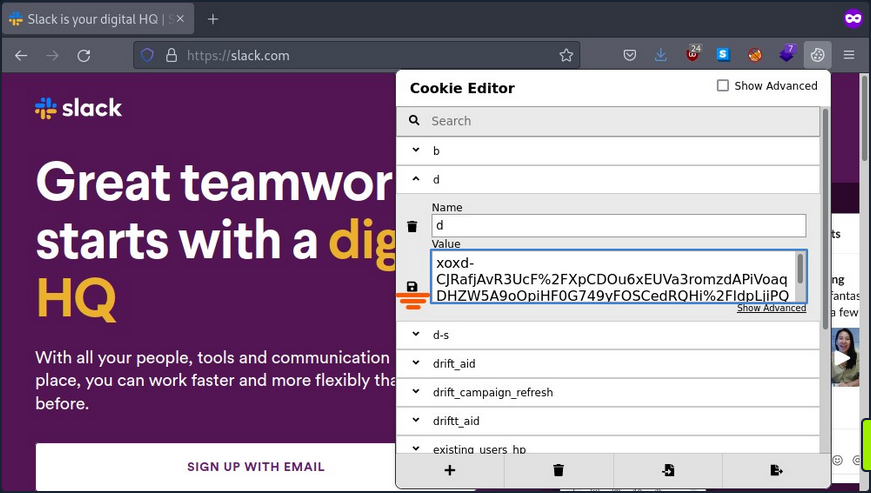871x493 pixels.
Task: Delete the 'd' cookie with its trash icon
Action: 412,227
